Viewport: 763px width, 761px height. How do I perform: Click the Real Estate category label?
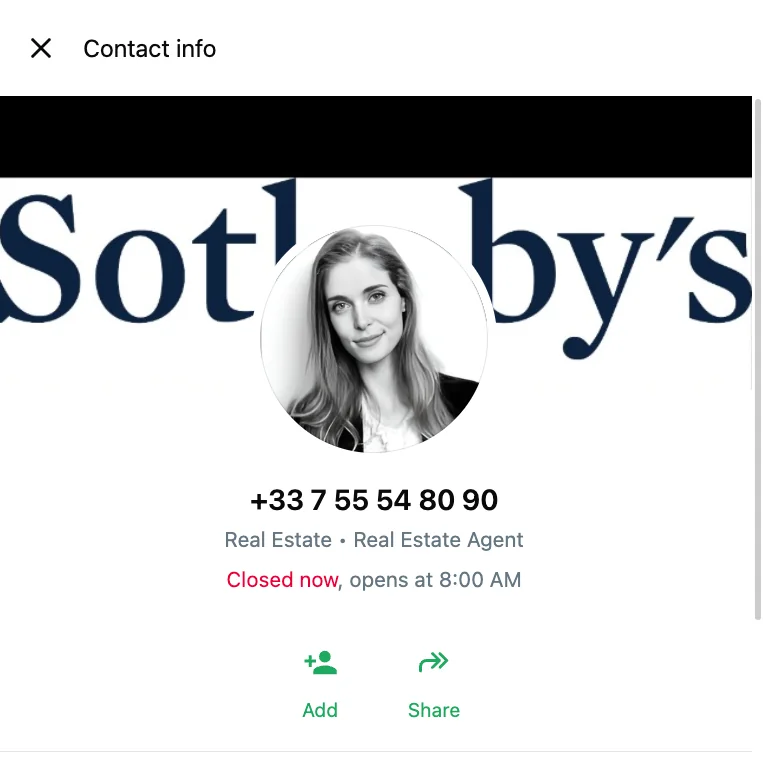[278, 540]
